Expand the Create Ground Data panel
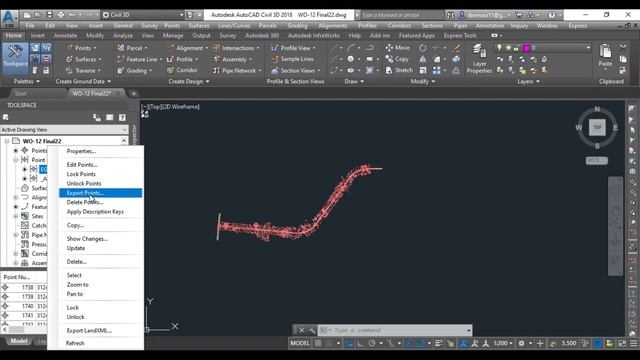The width and height of the screenshot is (640, 360). [x=83, y=81]
